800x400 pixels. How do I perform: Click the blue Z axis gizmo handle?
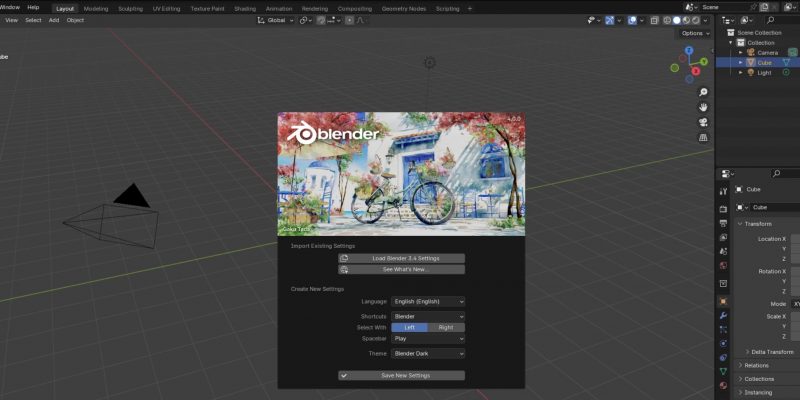[x=689, y=50]
